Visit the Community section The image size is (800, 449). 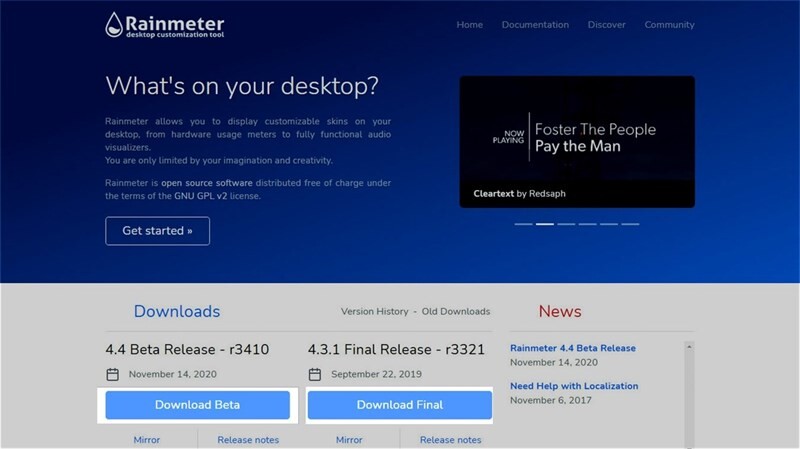tap(669, 25)
